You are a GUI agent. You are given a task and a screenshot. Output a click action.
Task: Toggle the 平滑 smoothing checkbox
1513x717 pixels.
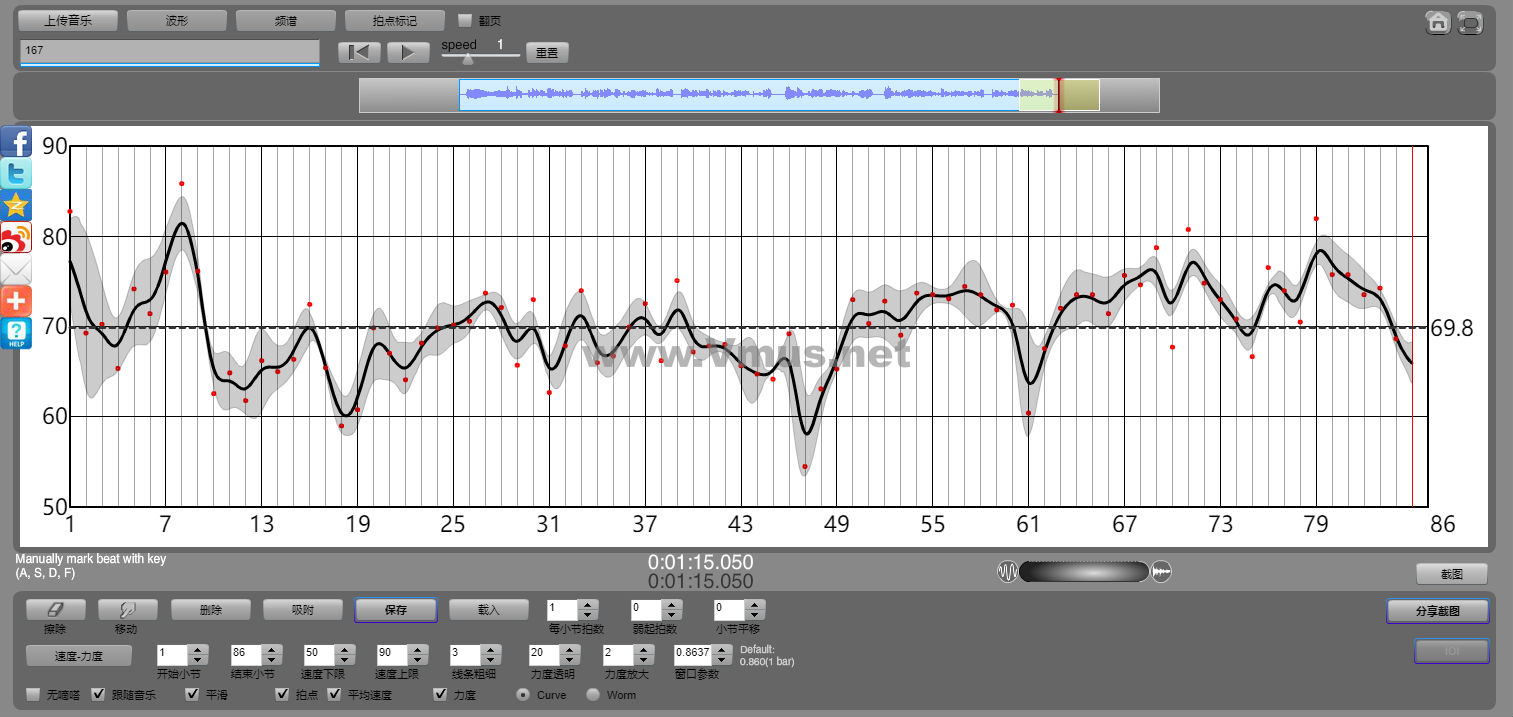click(192, 694)
